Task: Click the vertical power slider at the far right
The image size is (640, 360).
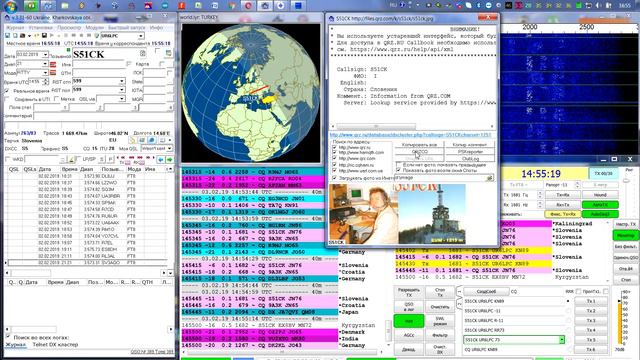Action: click(627, 180)
